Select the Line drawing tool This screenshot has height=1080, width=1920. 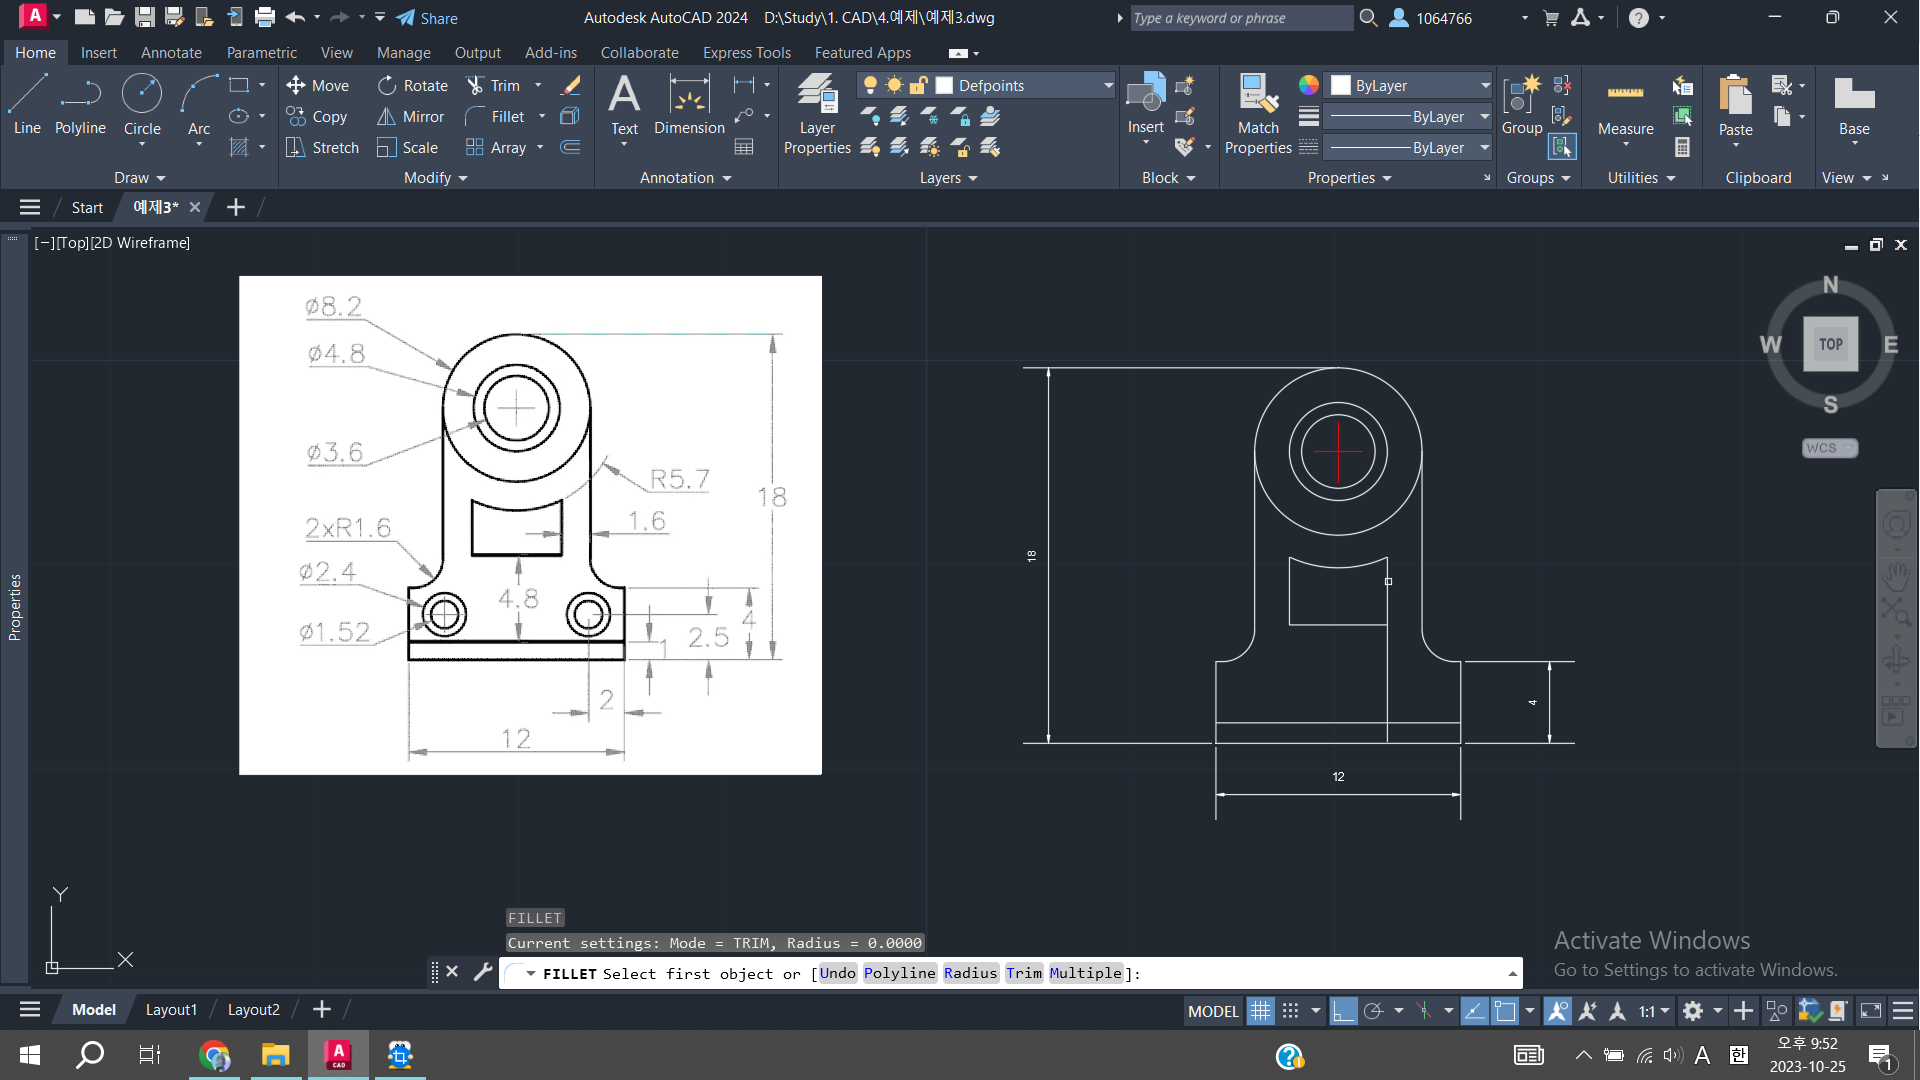click(27, 104)
